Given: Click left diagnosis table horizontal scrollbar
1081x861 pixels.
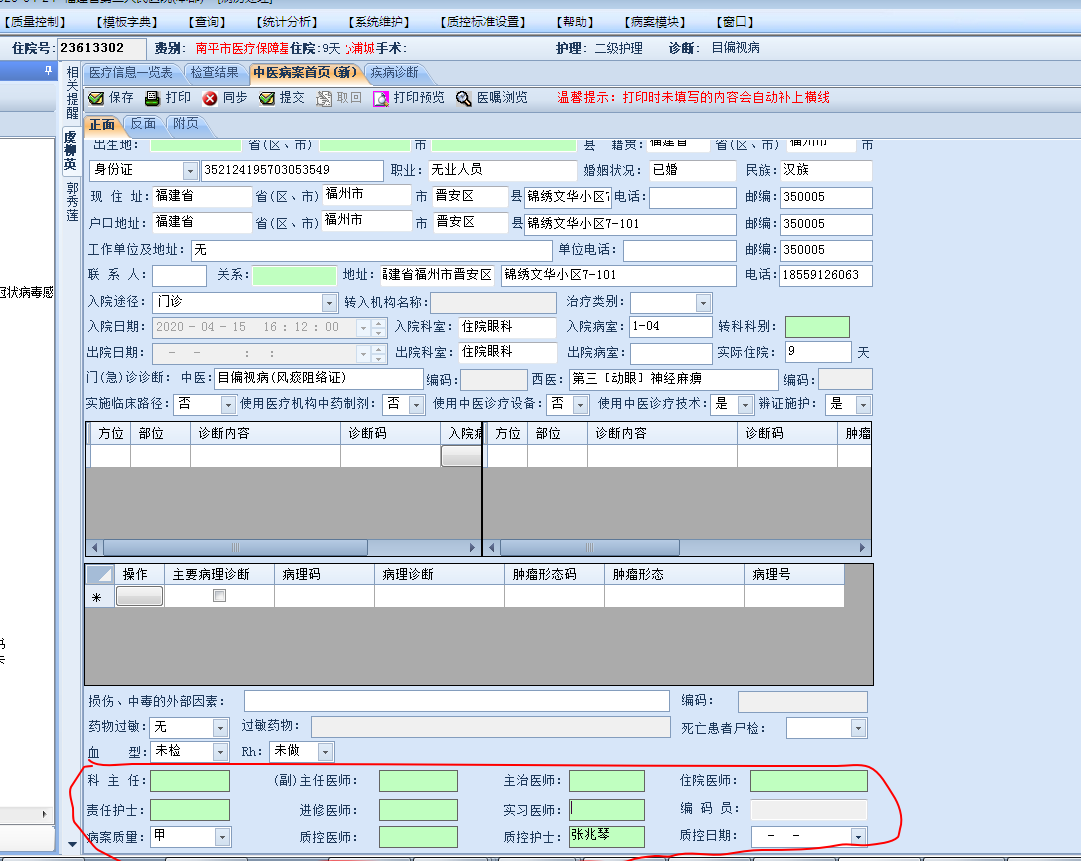Looking at the screenshot, I should 235,547.
